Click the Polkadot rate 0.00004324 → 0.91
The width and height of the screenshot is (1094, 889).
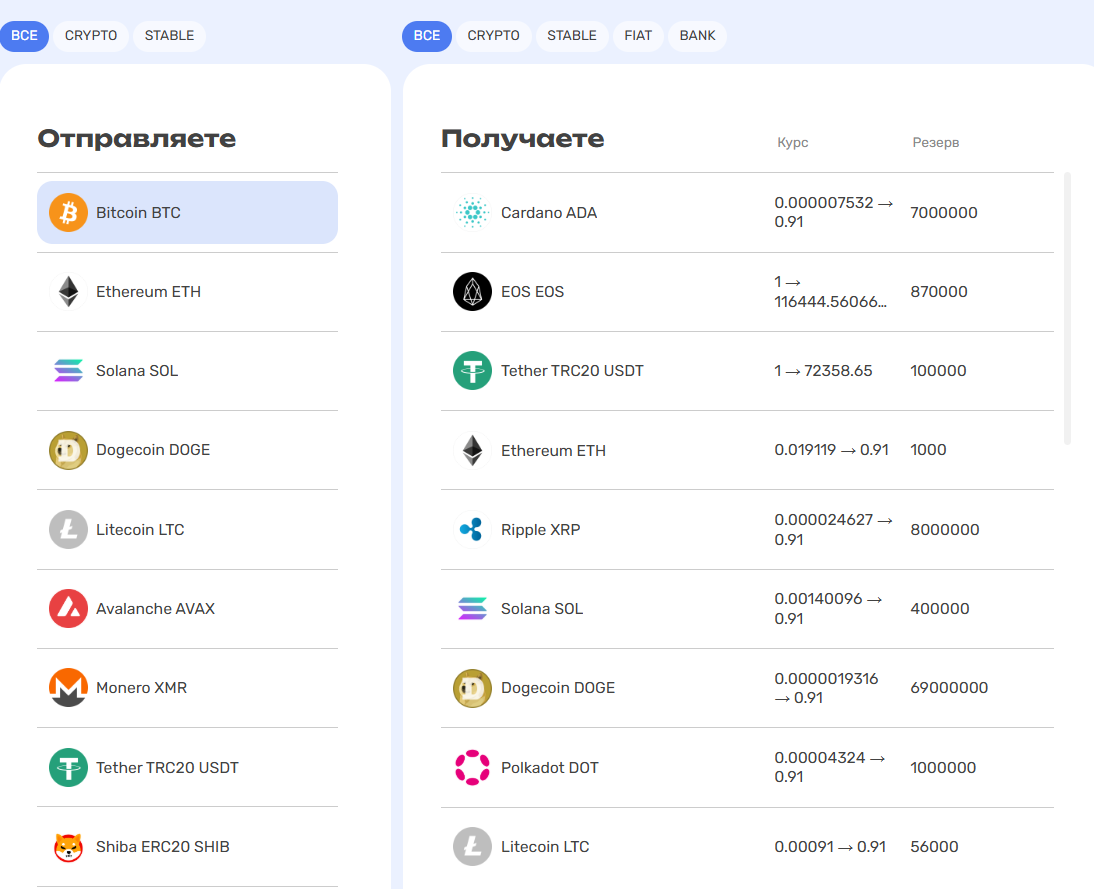pos(830,767)
